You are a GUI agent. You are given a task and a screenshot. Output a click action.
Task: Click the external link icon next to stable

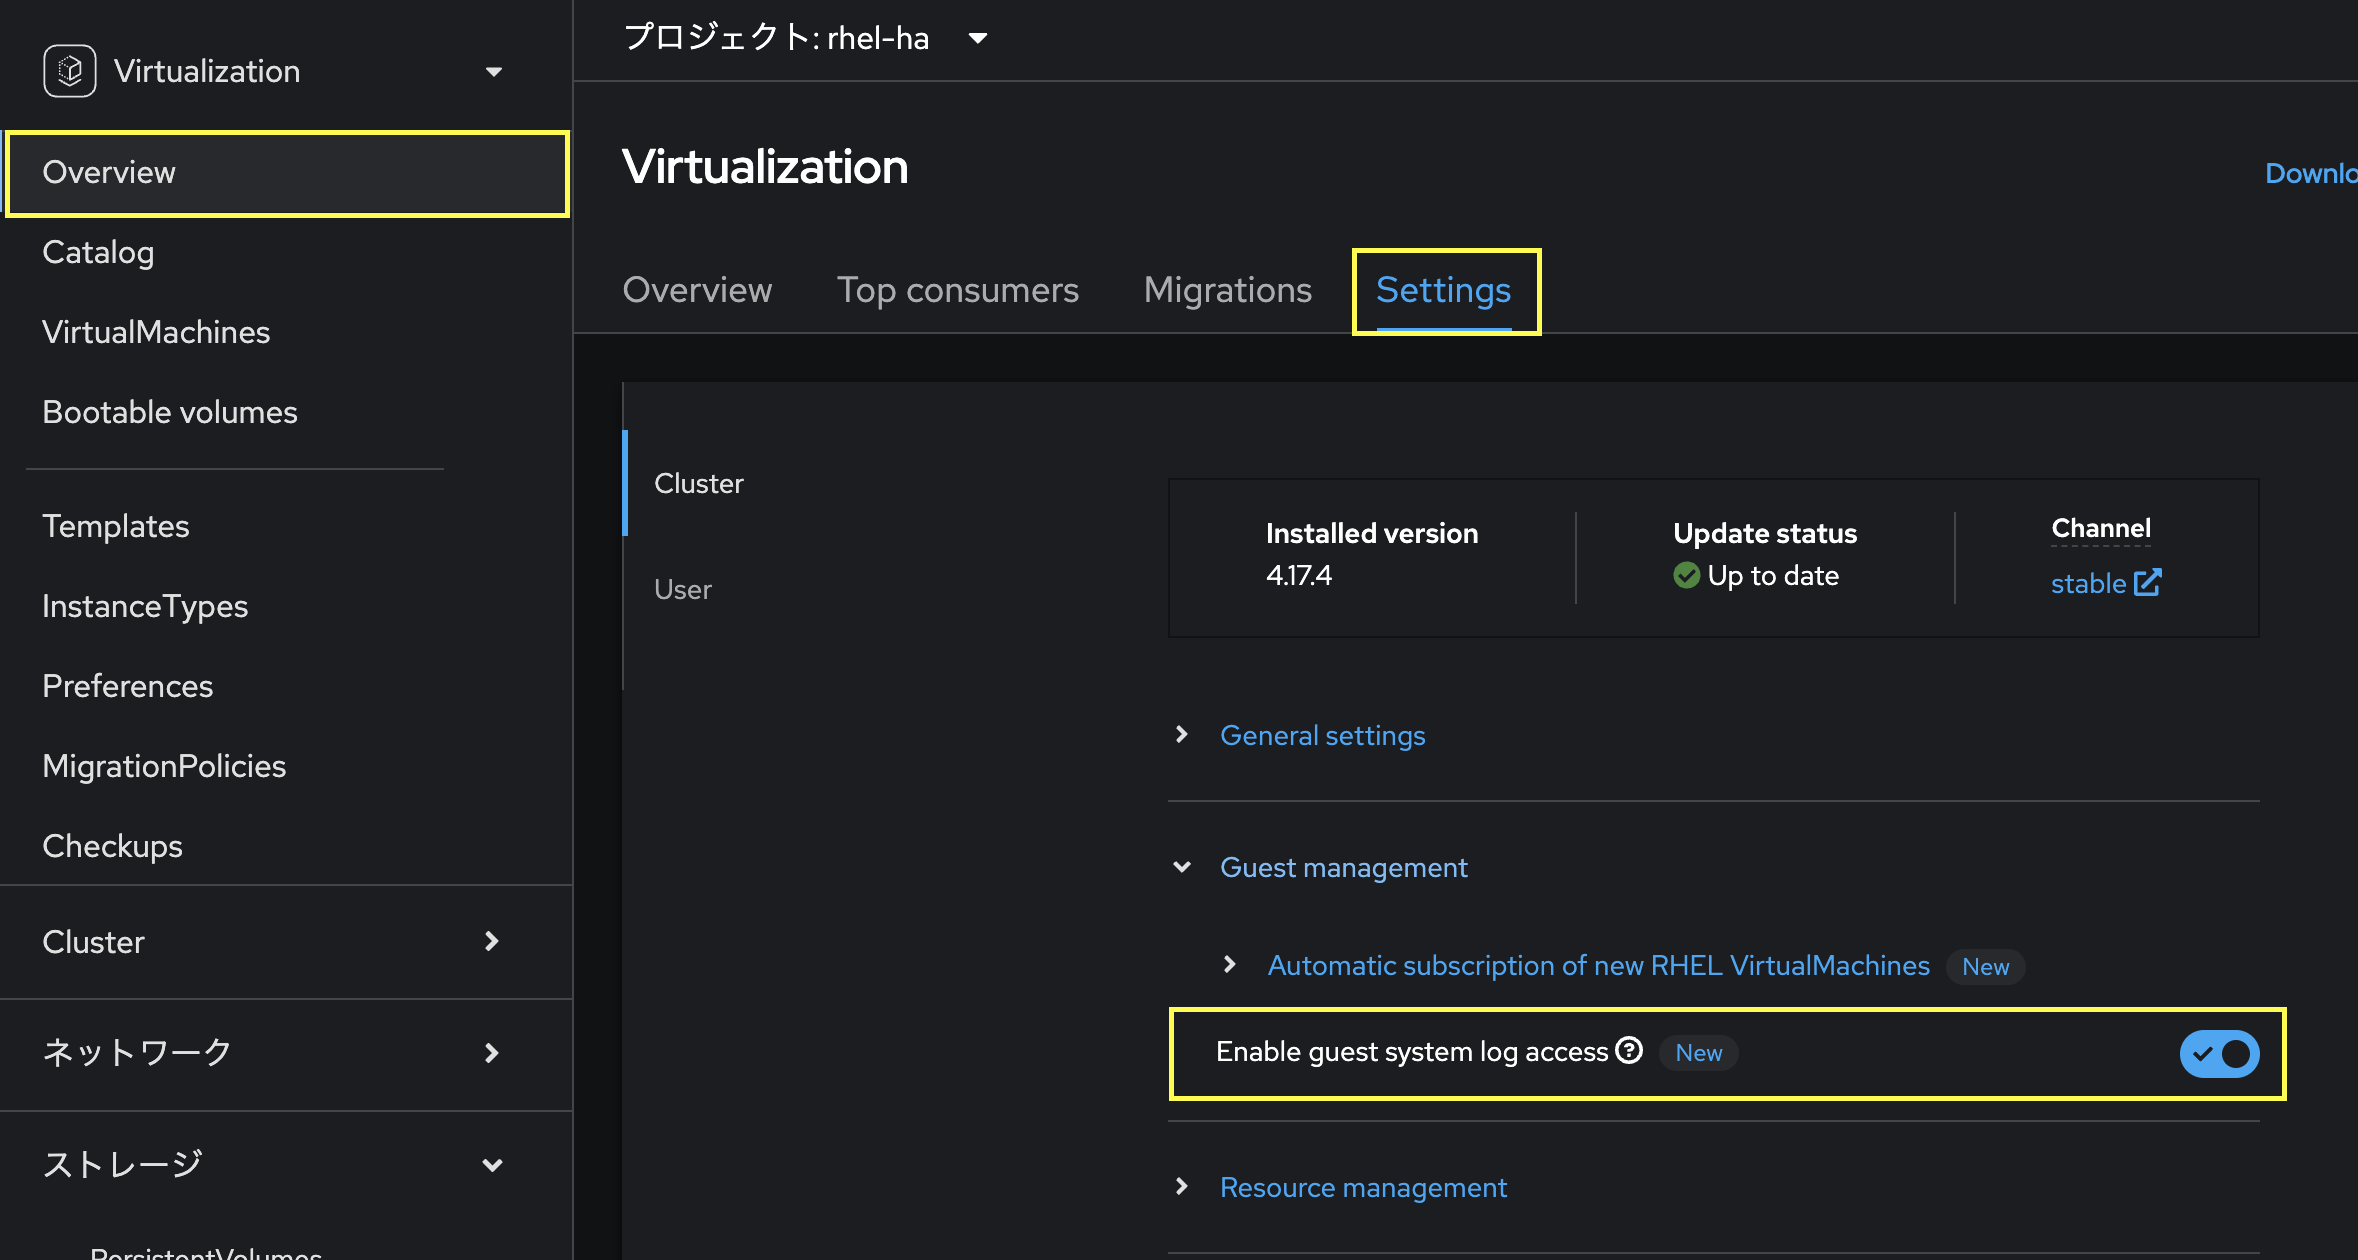click(x=2148, y=582)
